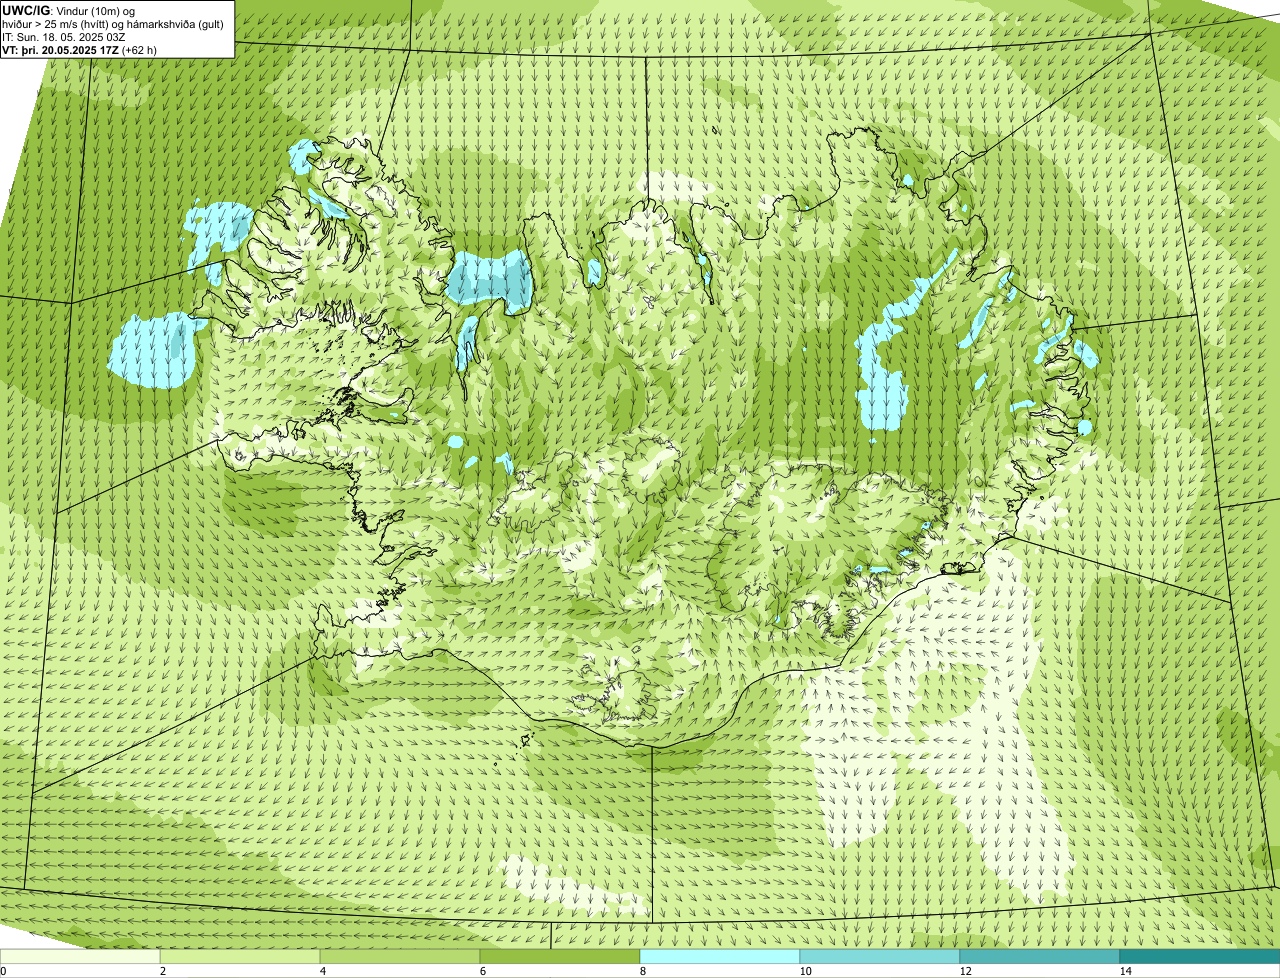Click the 10–12 m/s cyan legend swatch
The height and width of the screenshot is (978, 1280).
pyautogui.click(x=880, y=956)
